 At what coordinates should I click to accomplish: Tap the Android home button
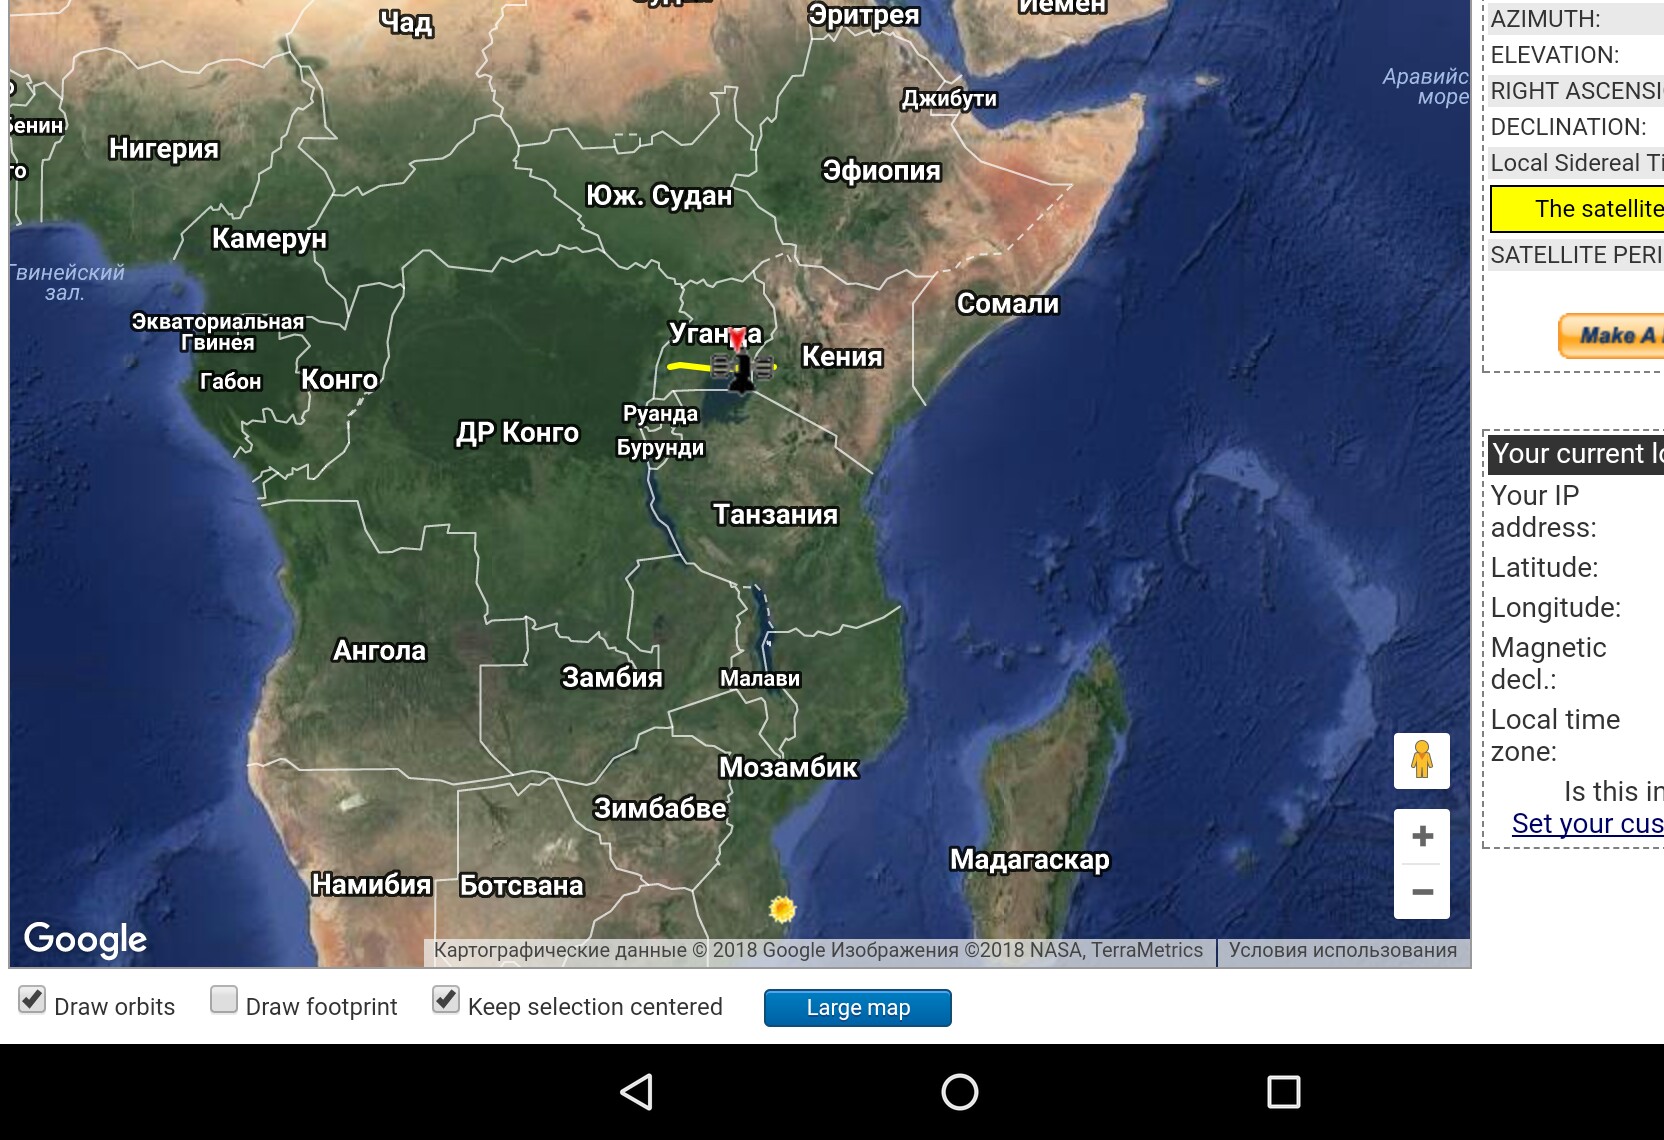point(960,1092)
